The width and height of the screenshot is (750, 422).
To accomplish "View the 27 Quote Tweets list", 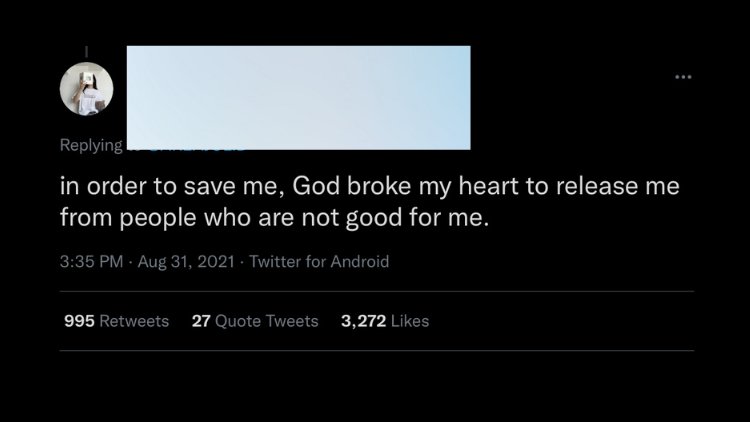I will 255,321.
